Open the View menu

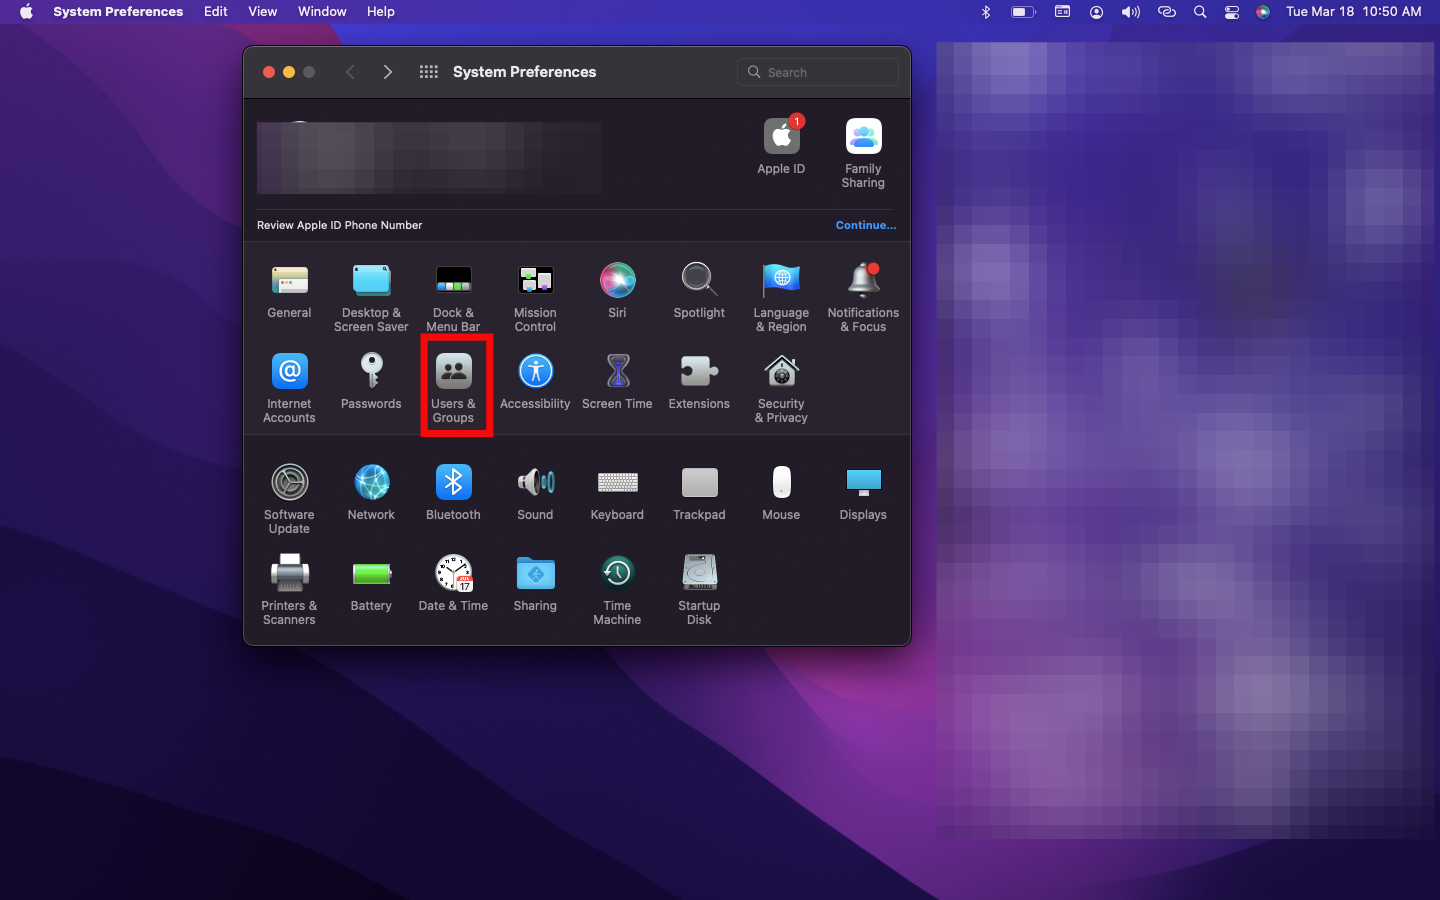click(263, 12)
